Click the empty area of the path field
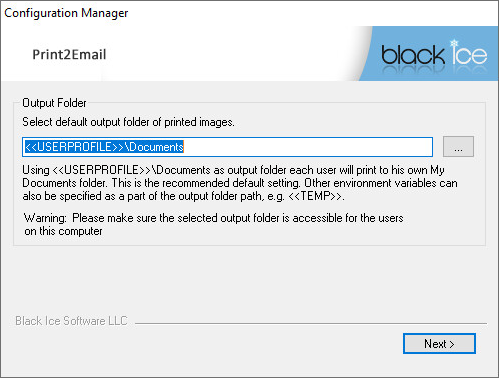This screenshot has height=378, width=499. coord(308,147)
